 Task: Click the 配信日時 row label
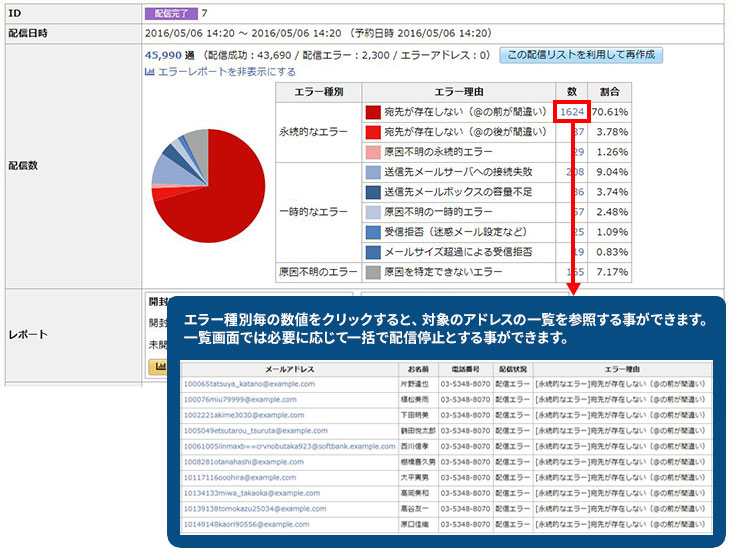[x=28, y=34]
